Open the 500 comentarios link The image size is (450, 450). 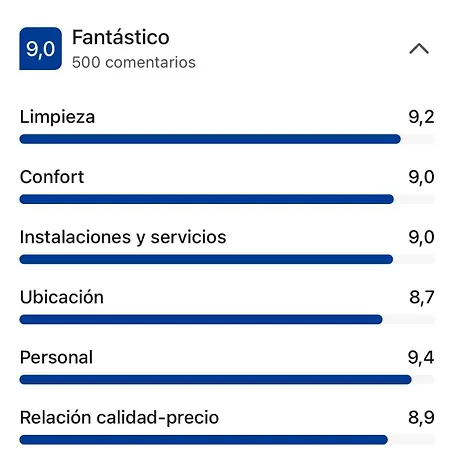134,62
